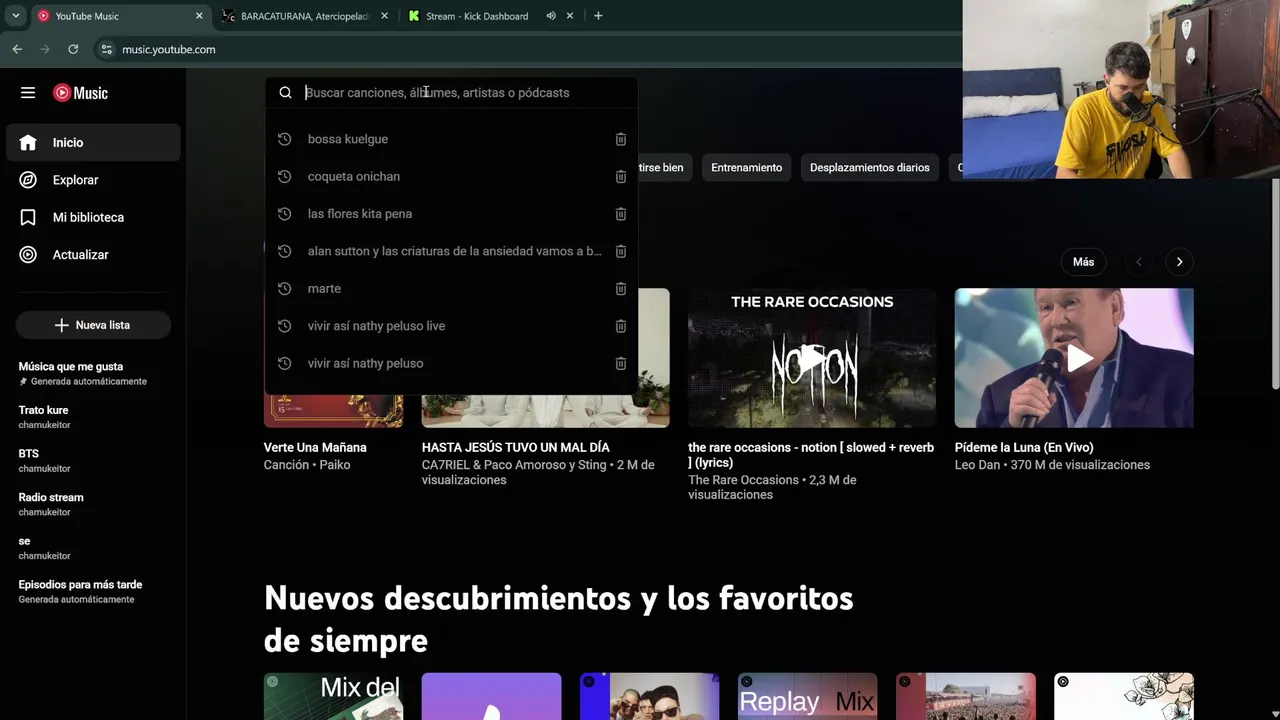The image size is (1280, 720).
Task: Open Paiko artist link
Action: 335,465
